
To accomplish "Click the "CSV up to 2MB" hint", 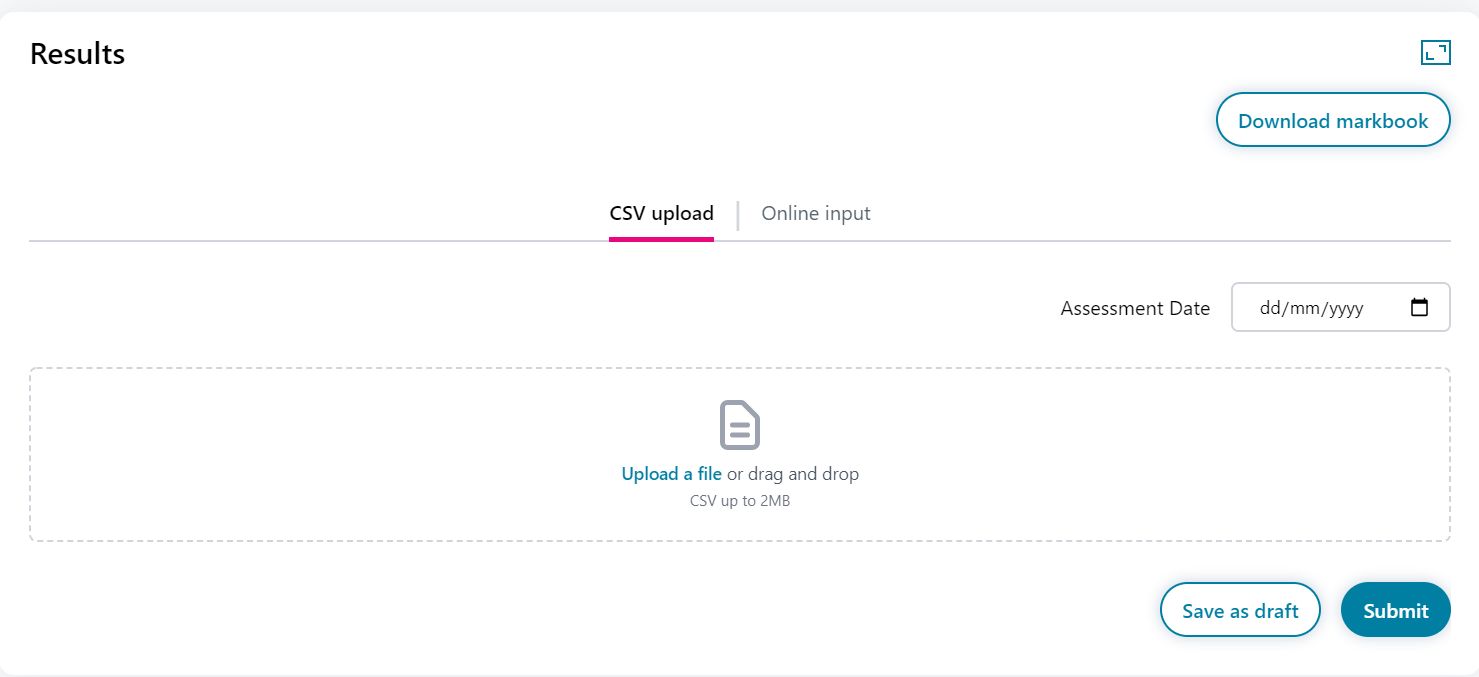I will 740,501.
